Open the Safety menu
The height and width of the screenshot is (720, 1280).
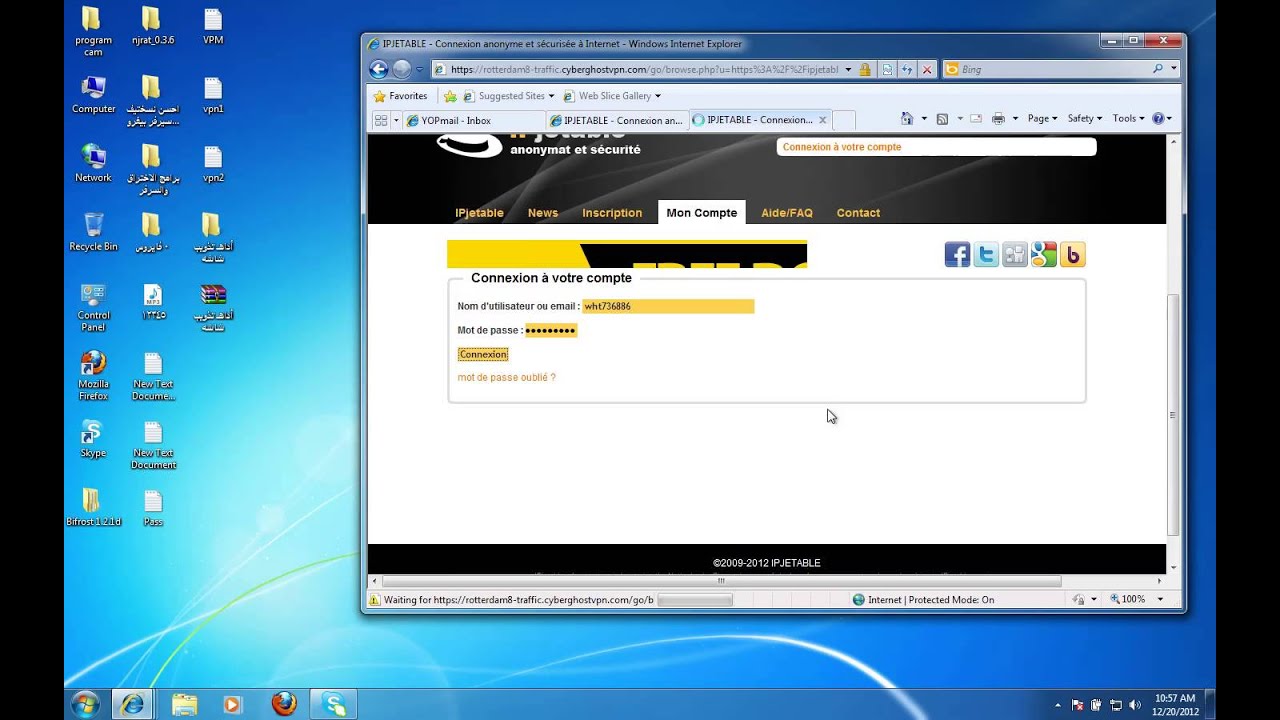(x=1085, y=118)
